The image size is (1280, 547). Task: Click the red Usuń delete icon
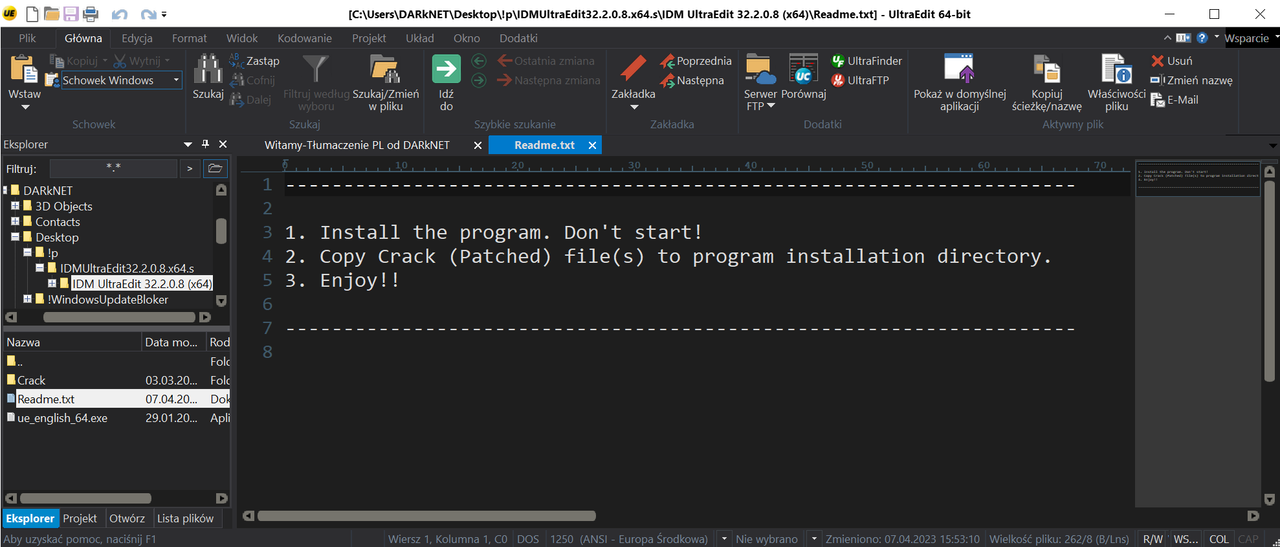pos(1157,61)
